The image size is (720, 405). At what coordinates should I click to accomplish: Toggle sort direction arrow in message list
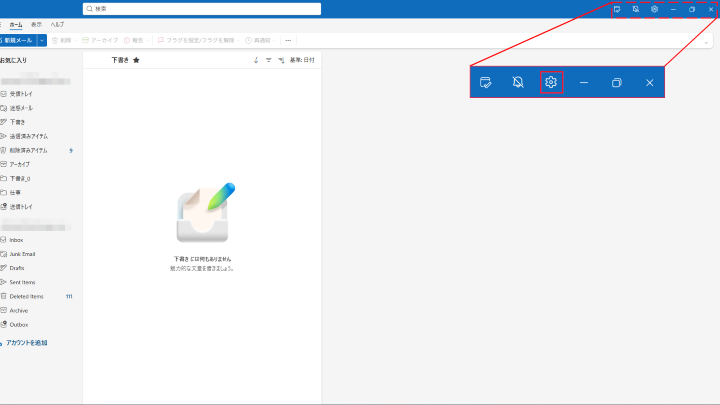(256, 60)
